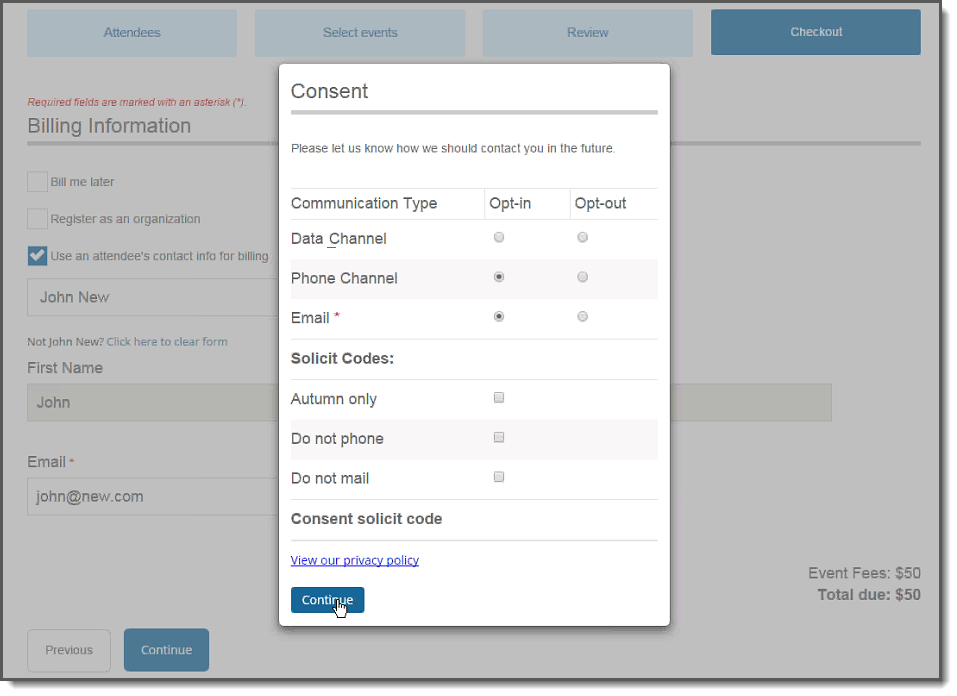Screen dimensions: 957x696
Task: Select Opt-out for Email
Action: click(x=582, y=317)
